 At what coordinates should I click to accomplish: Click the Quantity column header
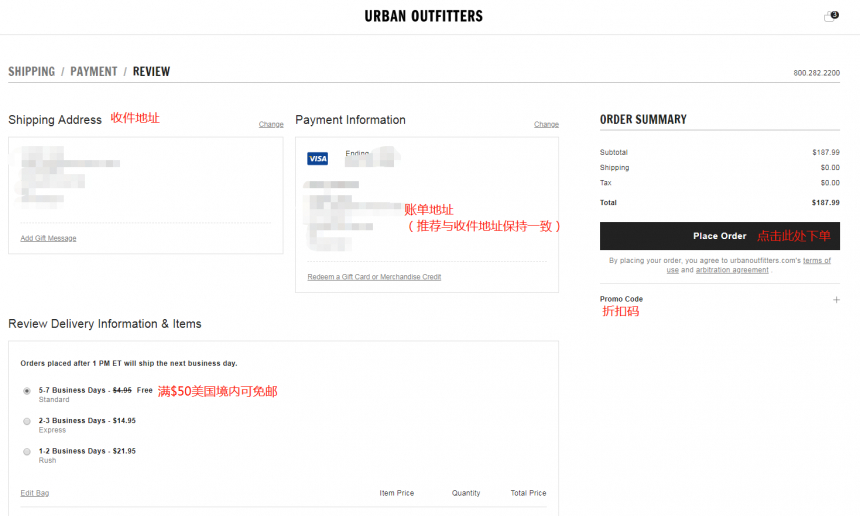point(466,493)
